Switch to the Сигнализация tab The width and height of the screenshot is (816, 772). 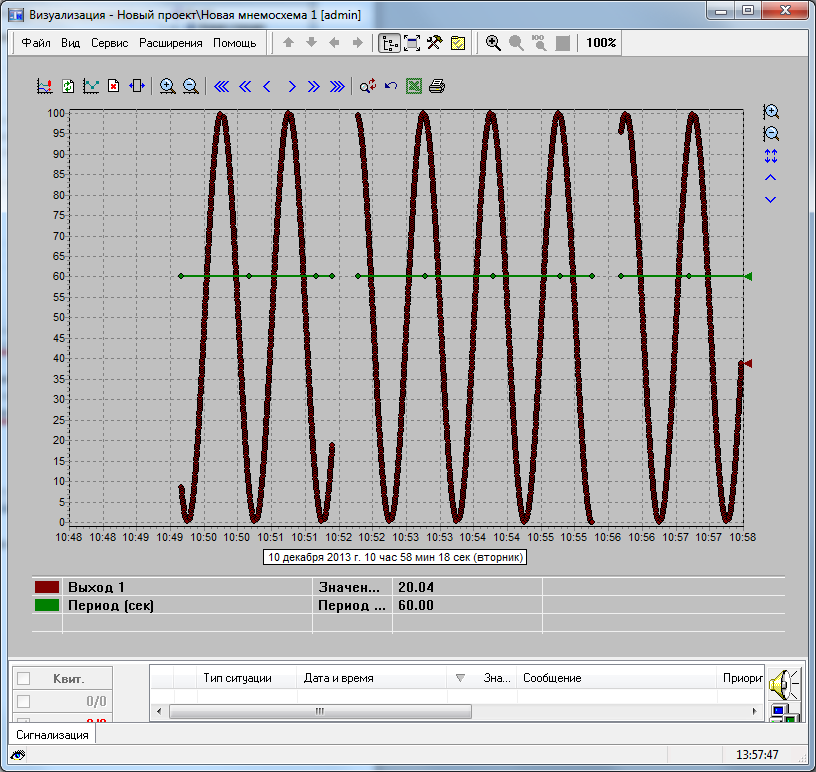[x=53, y=735]
